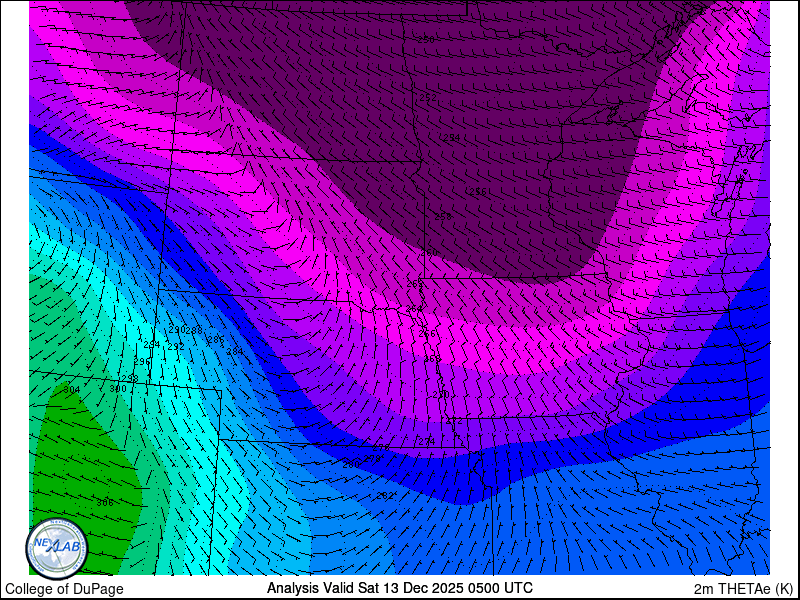This screenshot has width=800, height=600.
Task: Click the 278 contour label
Action: [373, 459]
